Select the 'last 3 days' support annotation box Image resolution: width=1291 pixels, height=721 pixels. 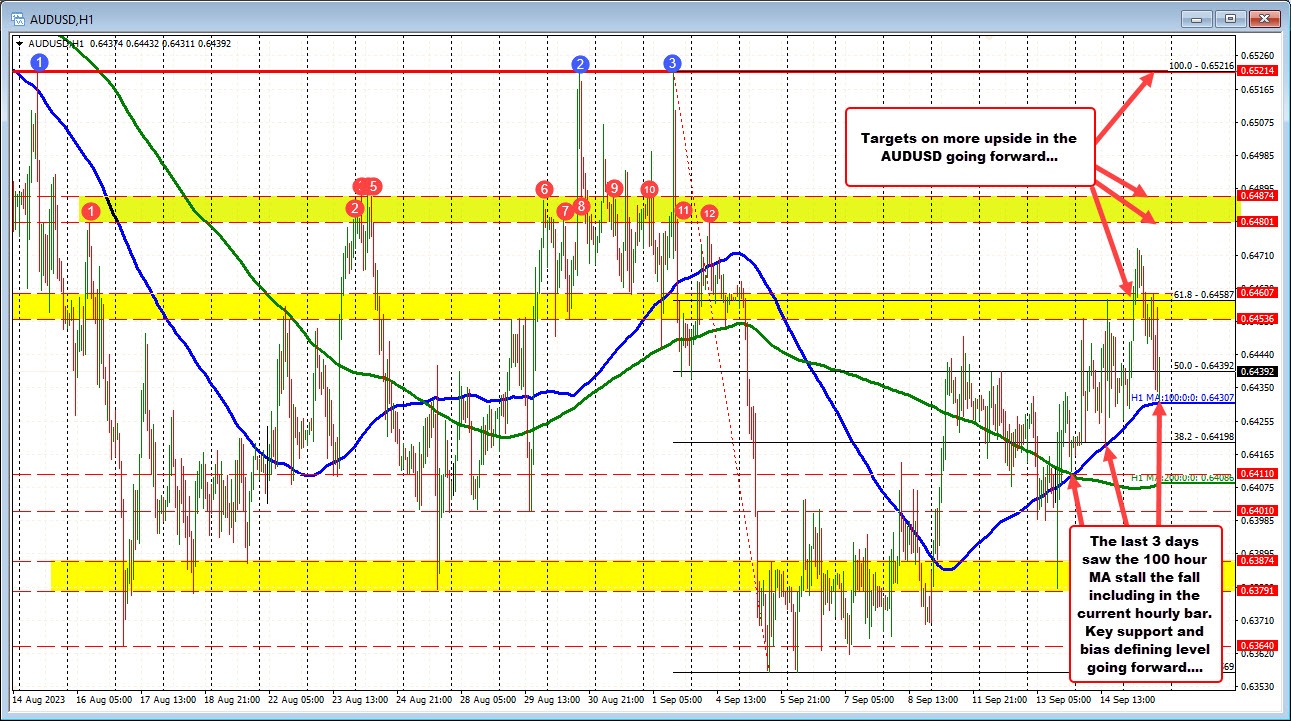(x=1146, y=604)
